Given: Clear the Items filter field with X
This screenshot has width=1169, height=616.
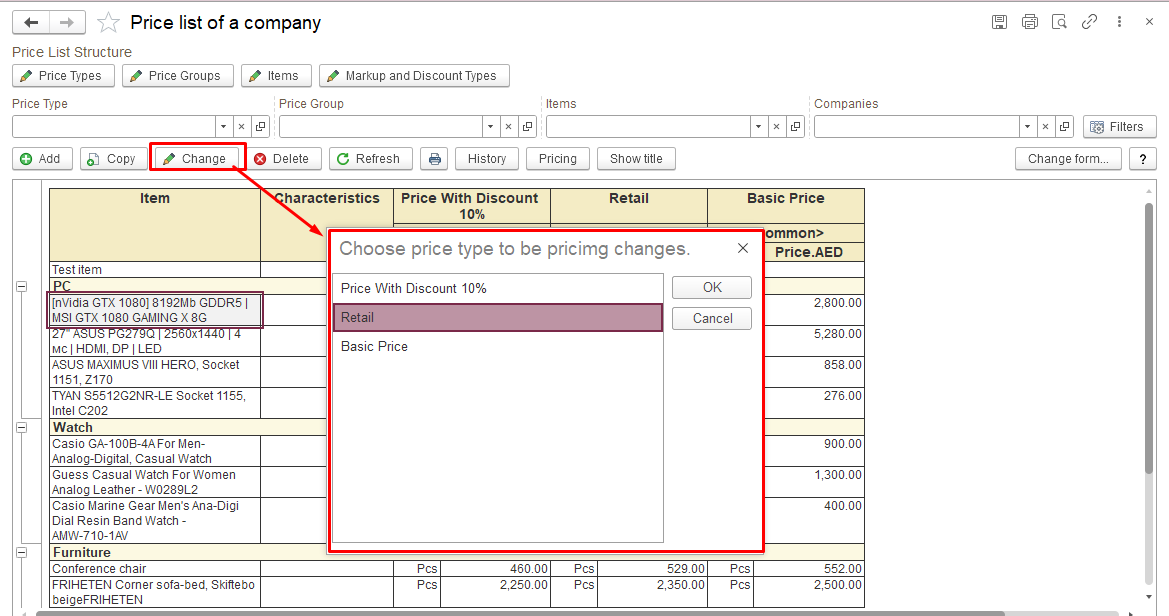Looking at the screenshot, I should [776, 127].
